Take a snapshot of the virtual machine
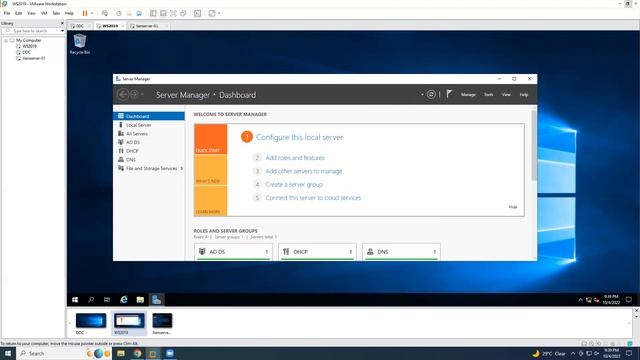640x360 pixels. (x=119, y=13)
